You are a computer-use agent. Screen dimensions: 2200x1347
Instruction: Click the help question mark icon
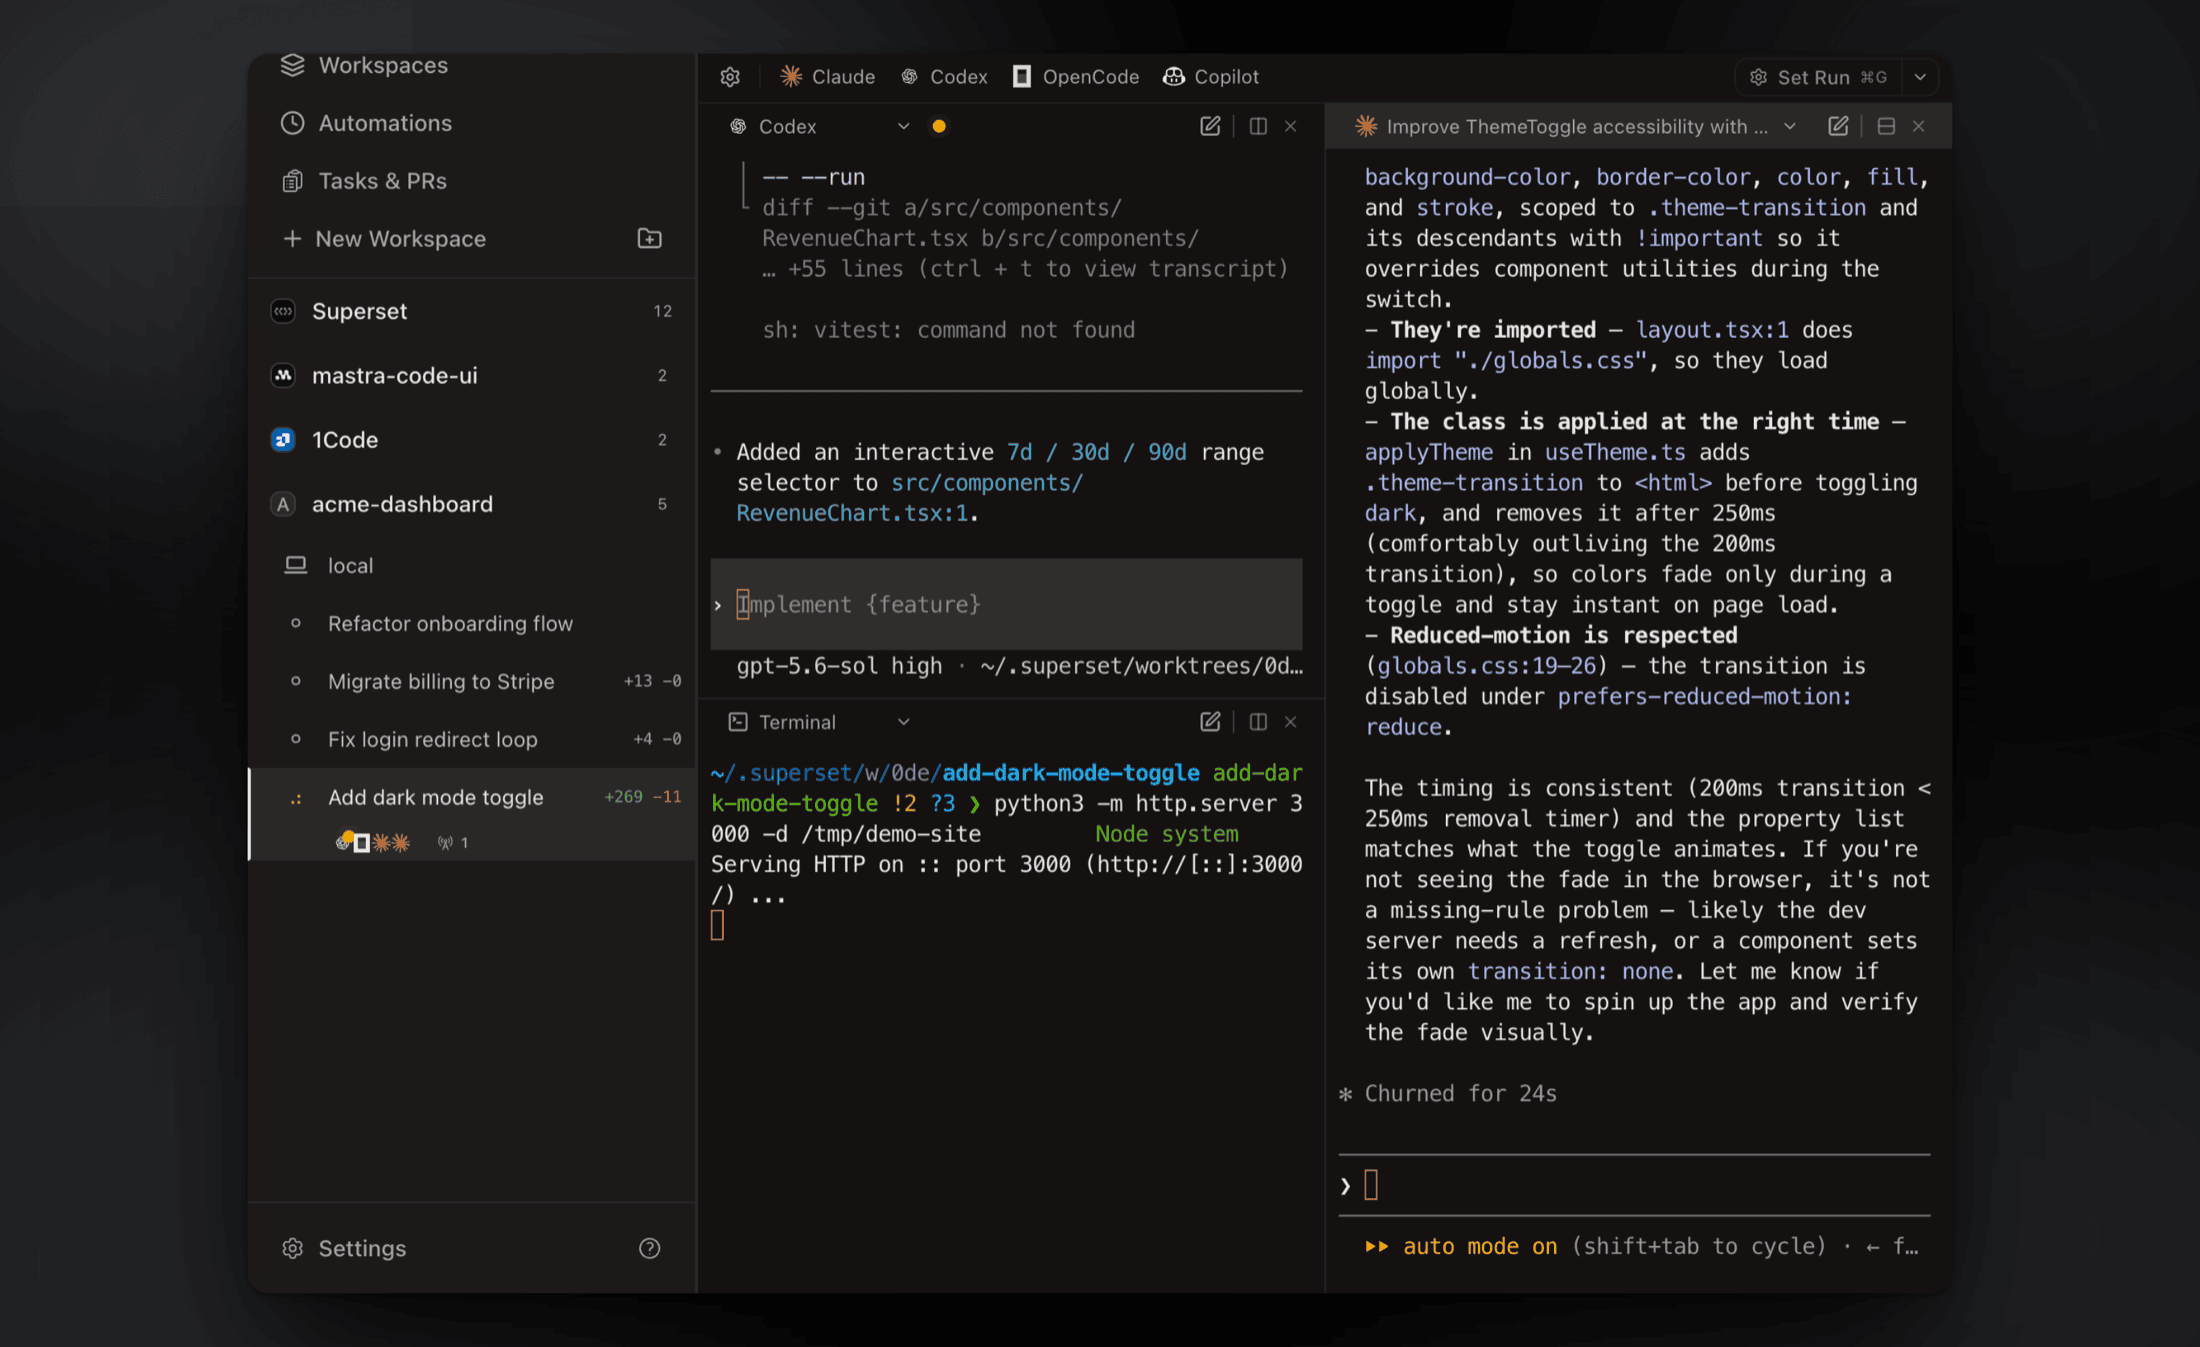pos(650,1248)
